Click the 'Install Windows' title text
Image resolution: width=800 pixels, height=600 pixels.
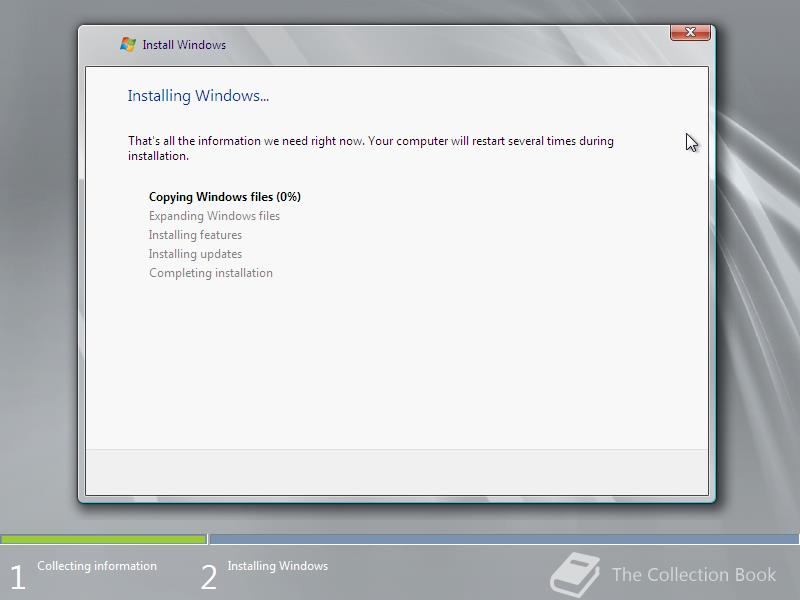click(184, 45)
